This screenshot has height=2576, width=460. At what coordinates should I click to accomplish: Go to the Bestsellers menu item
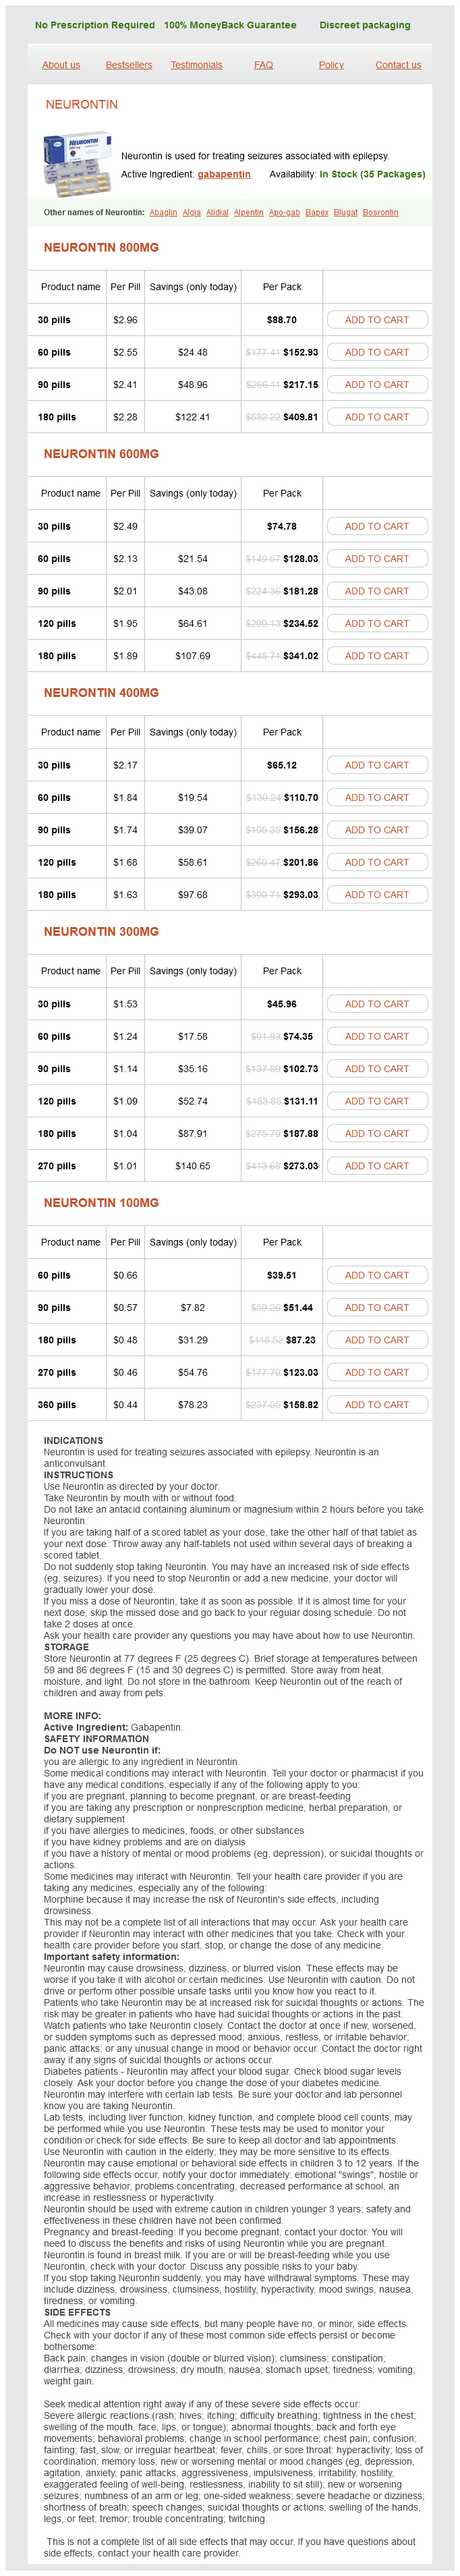(x=129, y=65)
